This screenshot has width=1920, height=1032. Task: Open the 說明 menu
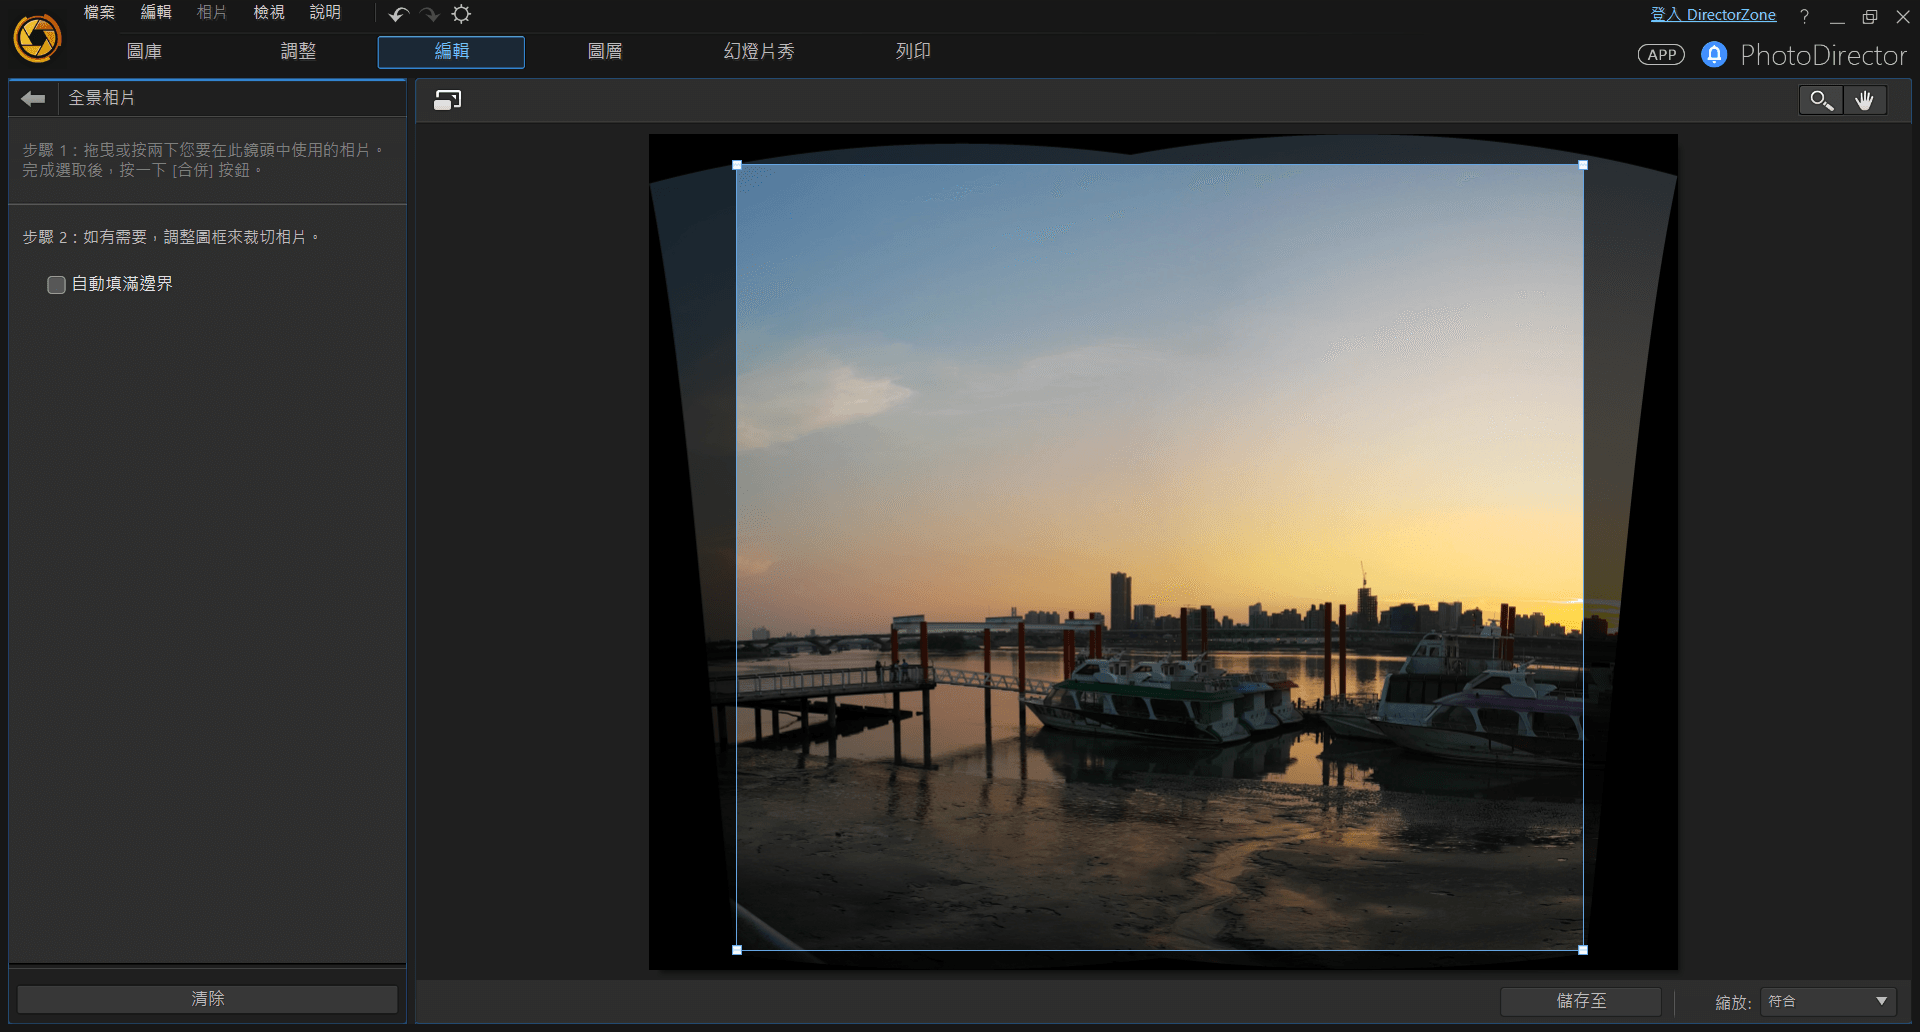click(325, 13)
